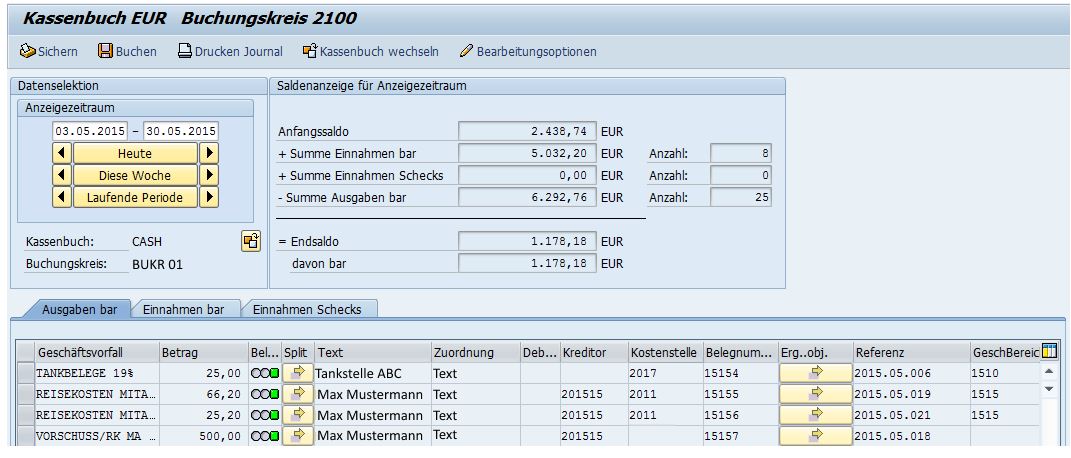Select the TANKBELEGE 19% row selector
Viewport: 1071px width, 458px height.
click(x=26, y=373)
